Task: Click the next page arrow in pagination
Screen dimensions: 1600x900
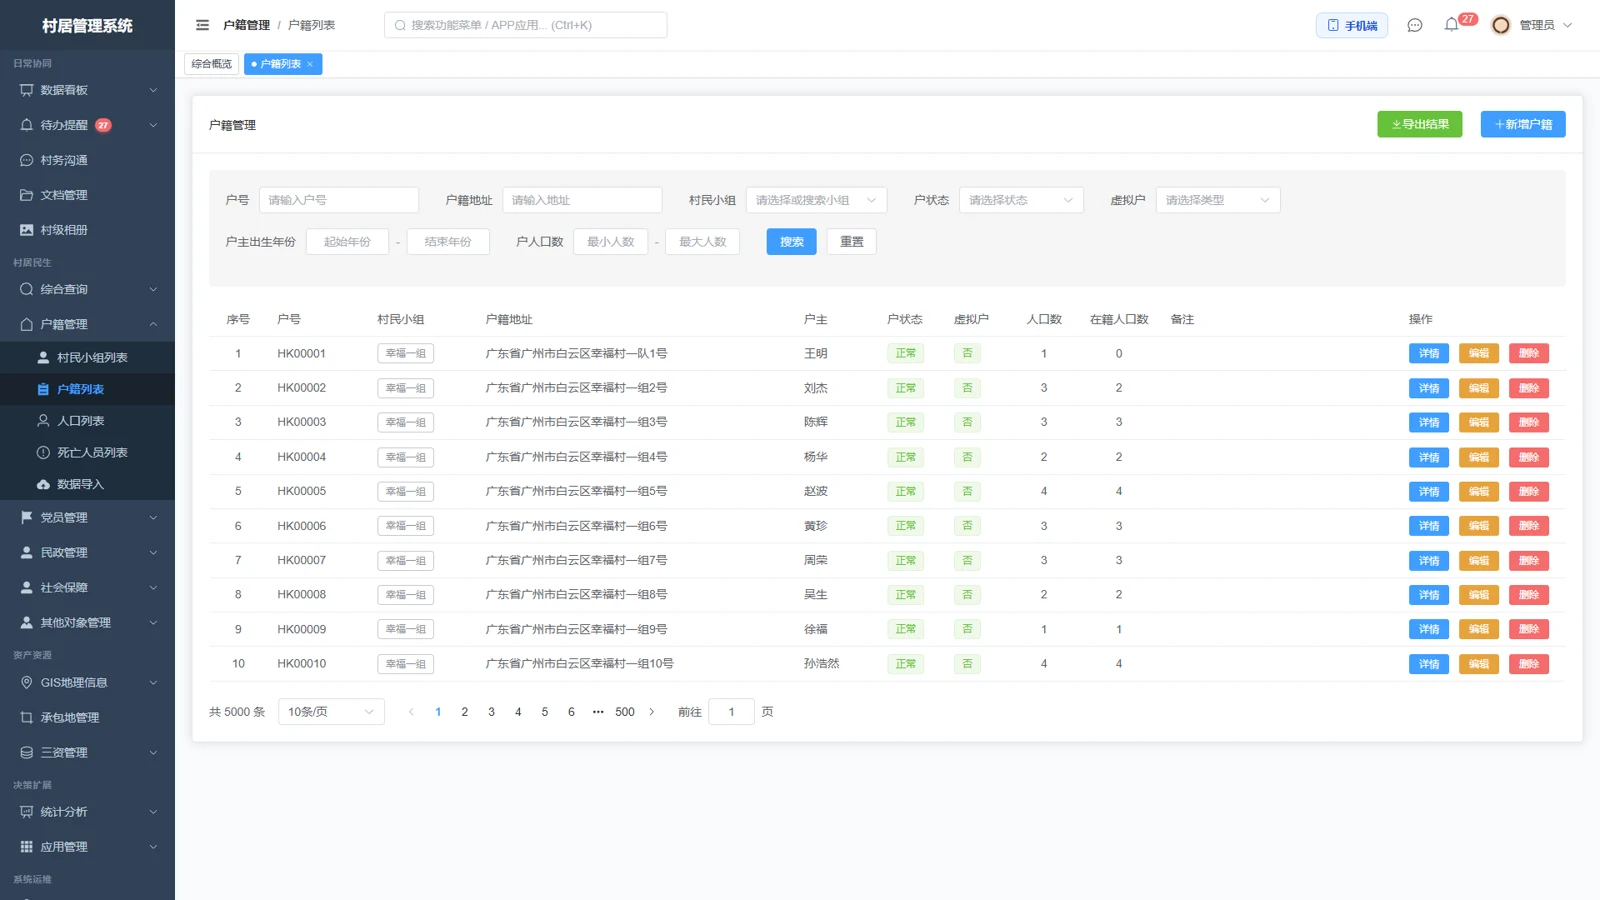Action: click(x=652, y=712)
